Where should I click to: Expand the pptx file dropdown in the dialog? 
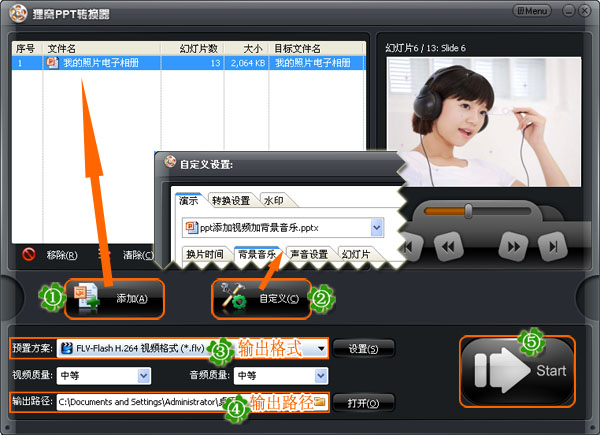tap(377, 228)
